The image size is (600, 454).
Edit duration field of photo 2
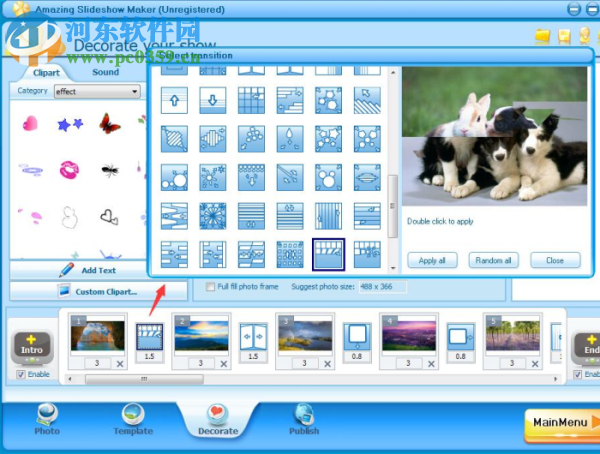[201, 363]
